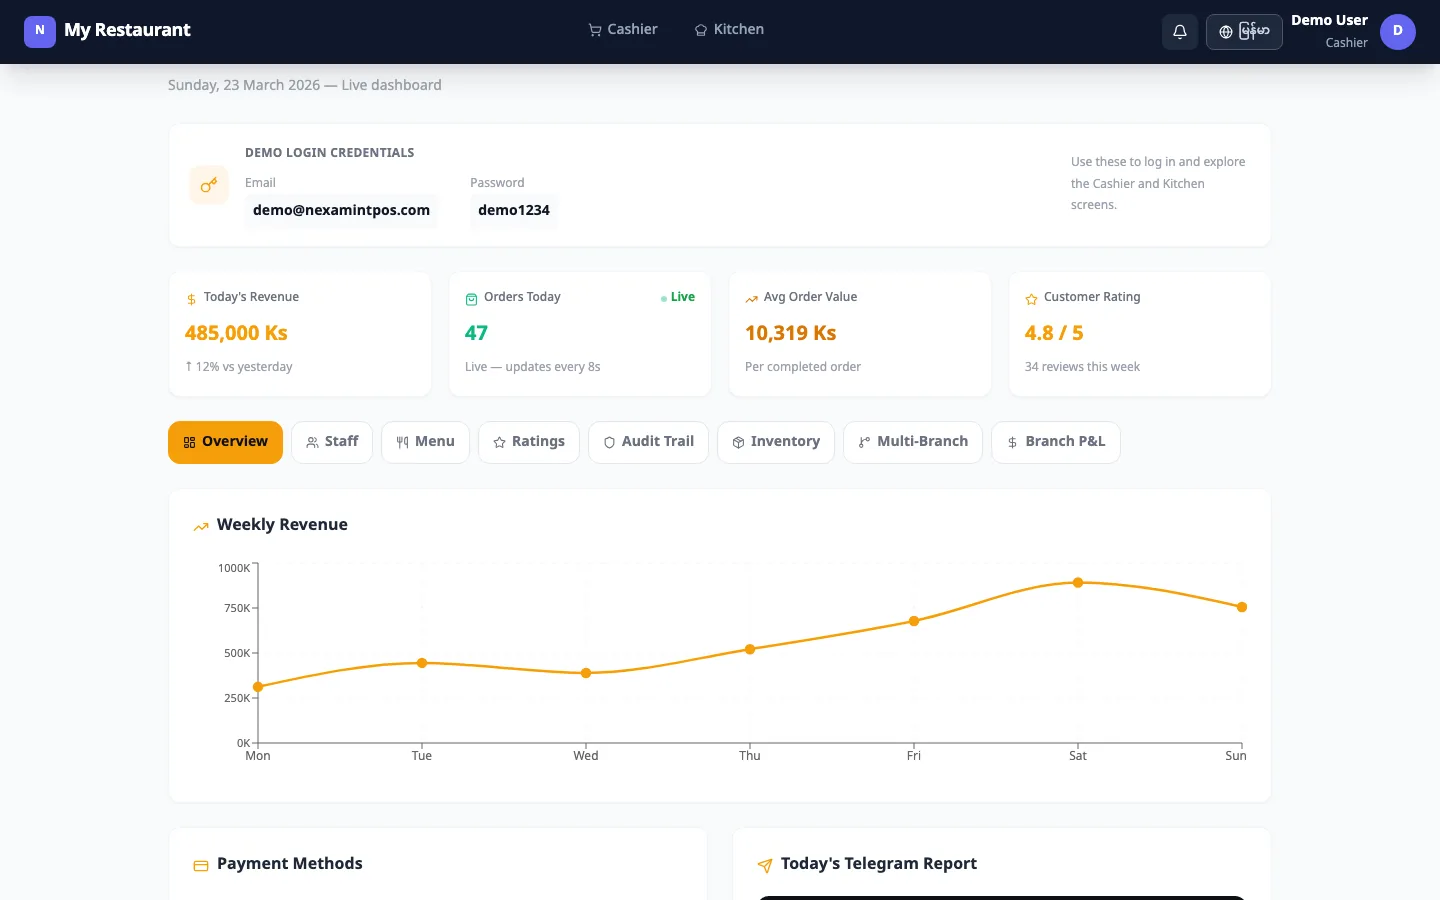Click the dollar icon beside Today's Revenue
1440x900 pixels.
[191, 299]
